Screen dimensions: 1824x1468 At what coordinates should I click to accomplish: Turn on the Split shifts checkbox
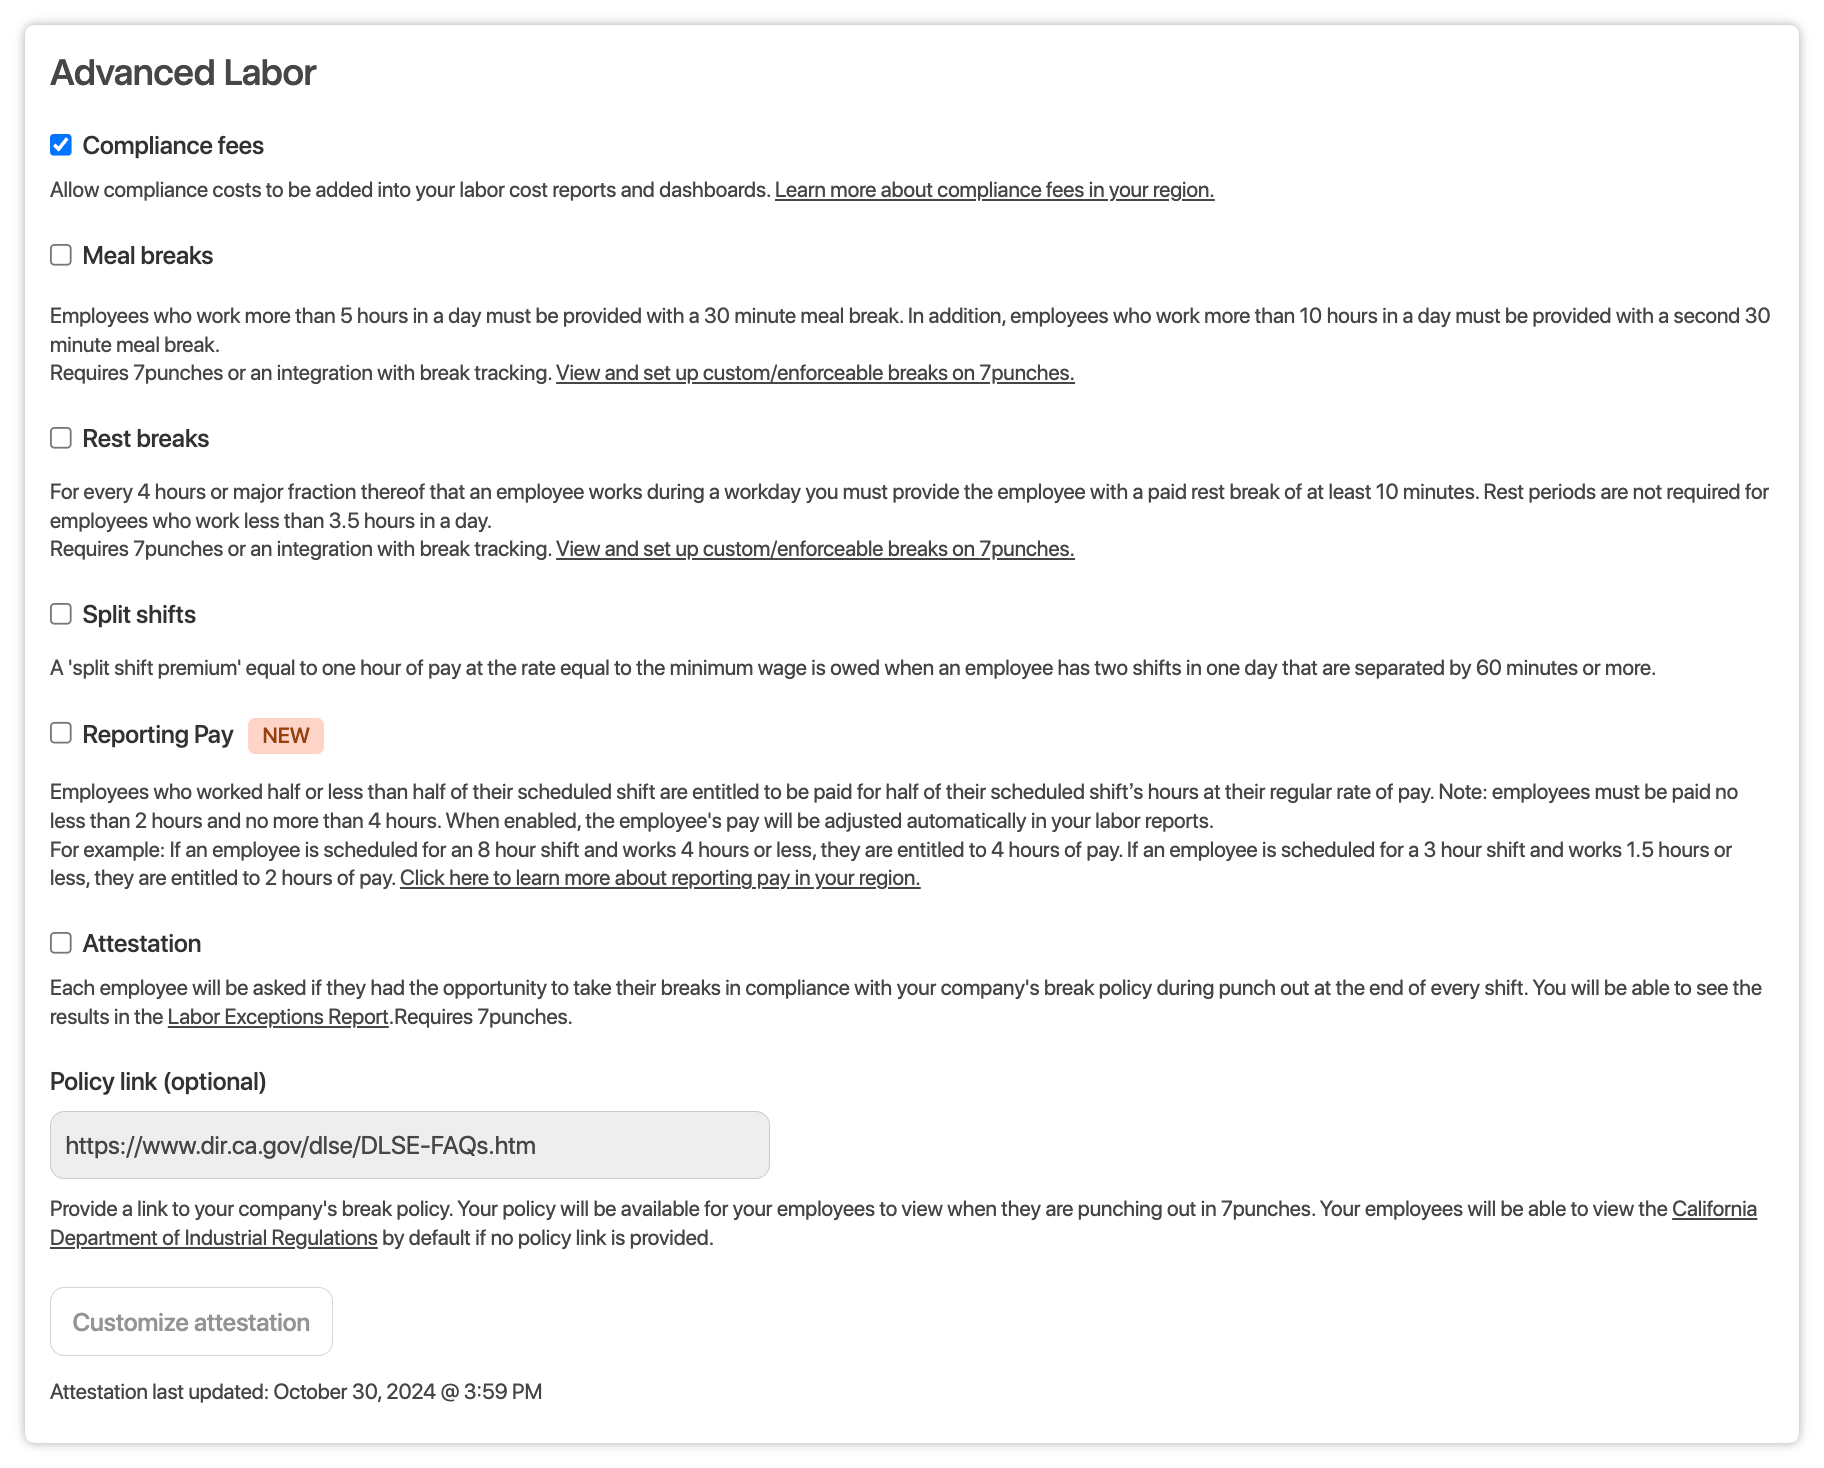(x=61, y=614)
